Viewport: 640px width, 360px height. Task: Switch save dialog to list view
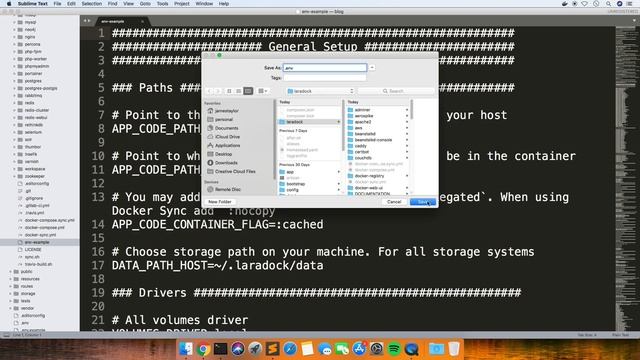coord(238,91)
